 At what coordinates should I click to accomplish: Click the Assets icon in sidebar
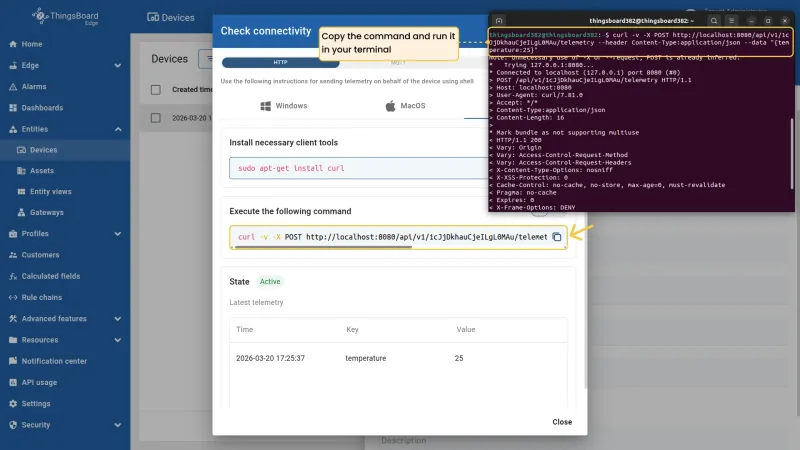(21, 171)
